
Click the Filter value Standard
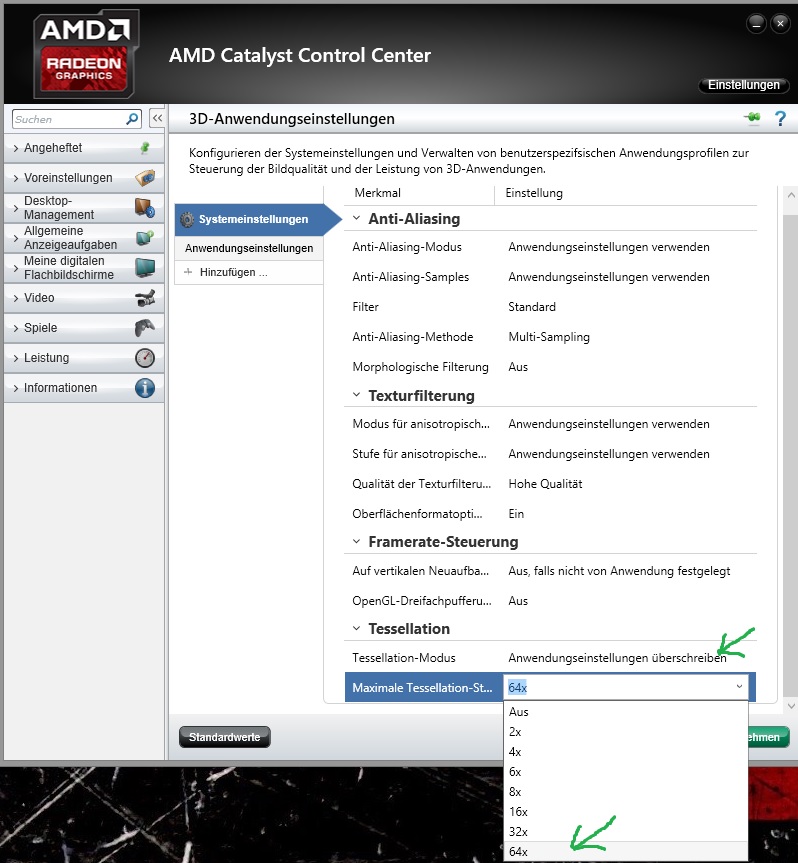532,307
